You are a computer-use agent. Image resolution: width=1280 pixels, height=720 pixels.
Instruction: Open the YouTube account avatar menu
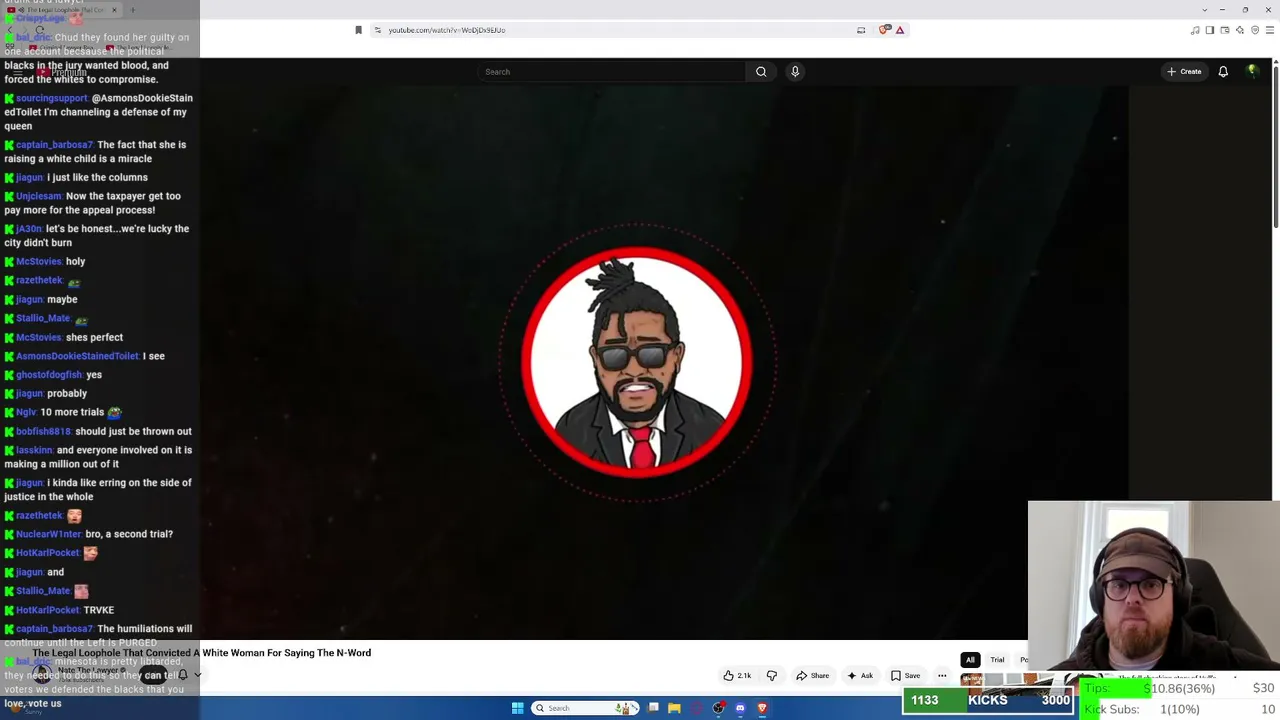1252,71
